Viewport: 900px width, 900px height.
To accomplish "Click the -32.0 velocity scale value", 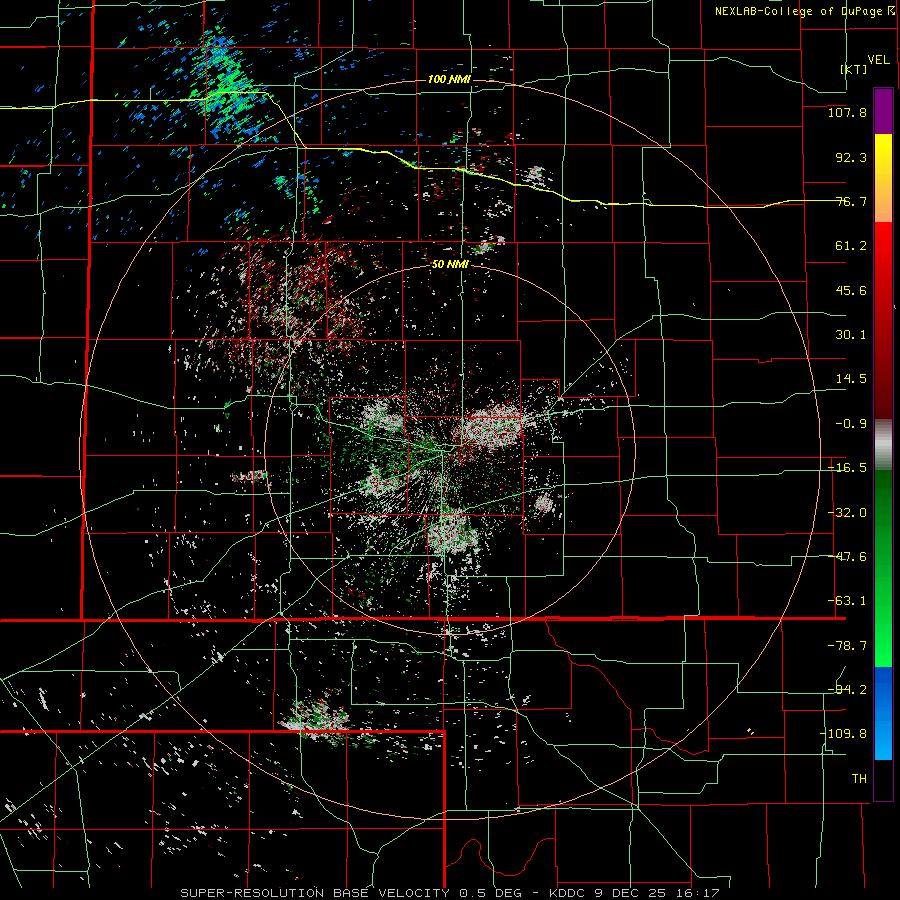I will pyautogui.click(x=847, y=513).
